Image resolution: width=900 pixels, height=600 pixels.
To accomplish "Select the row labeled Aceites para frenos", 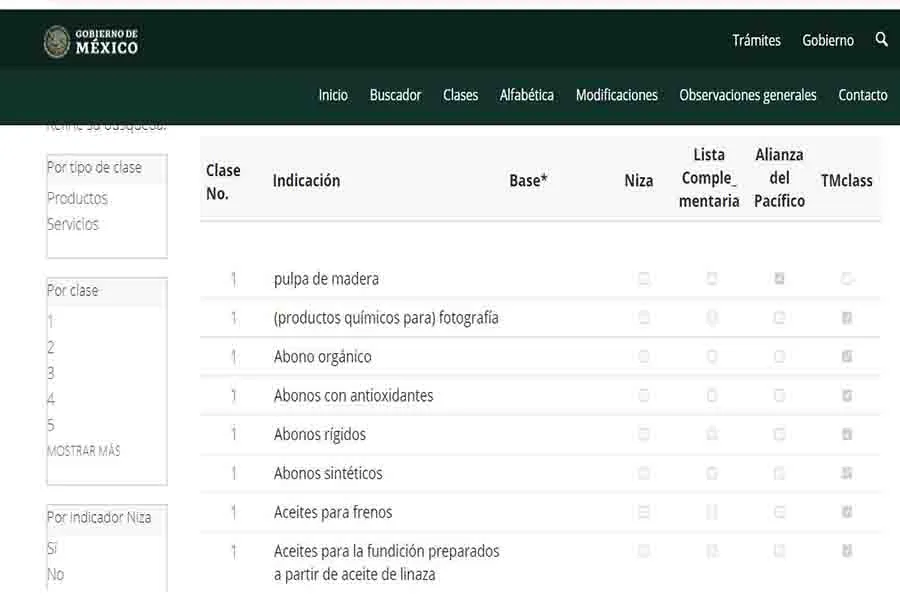I will 333,512.
